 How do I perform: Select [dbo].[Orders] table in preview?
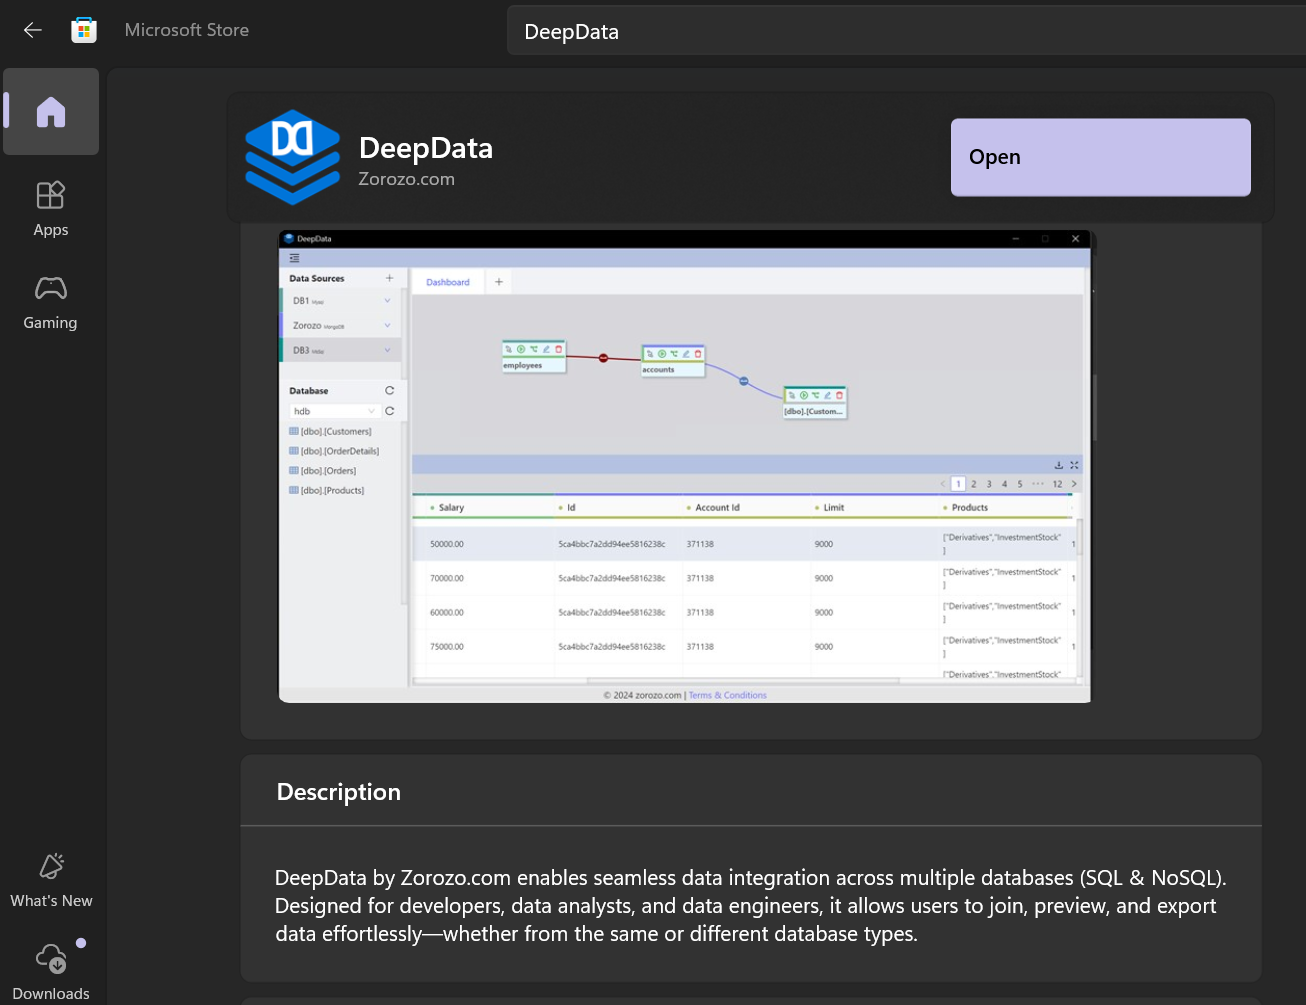coord(328,471)
